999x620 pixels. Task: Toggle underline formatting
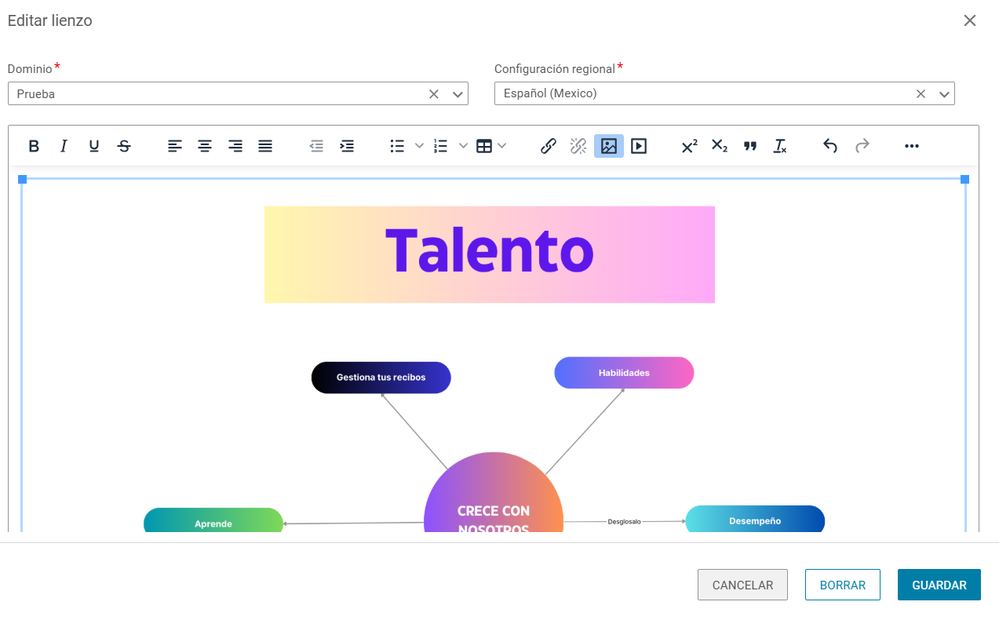pyautogui.click(x=94, y=146)
